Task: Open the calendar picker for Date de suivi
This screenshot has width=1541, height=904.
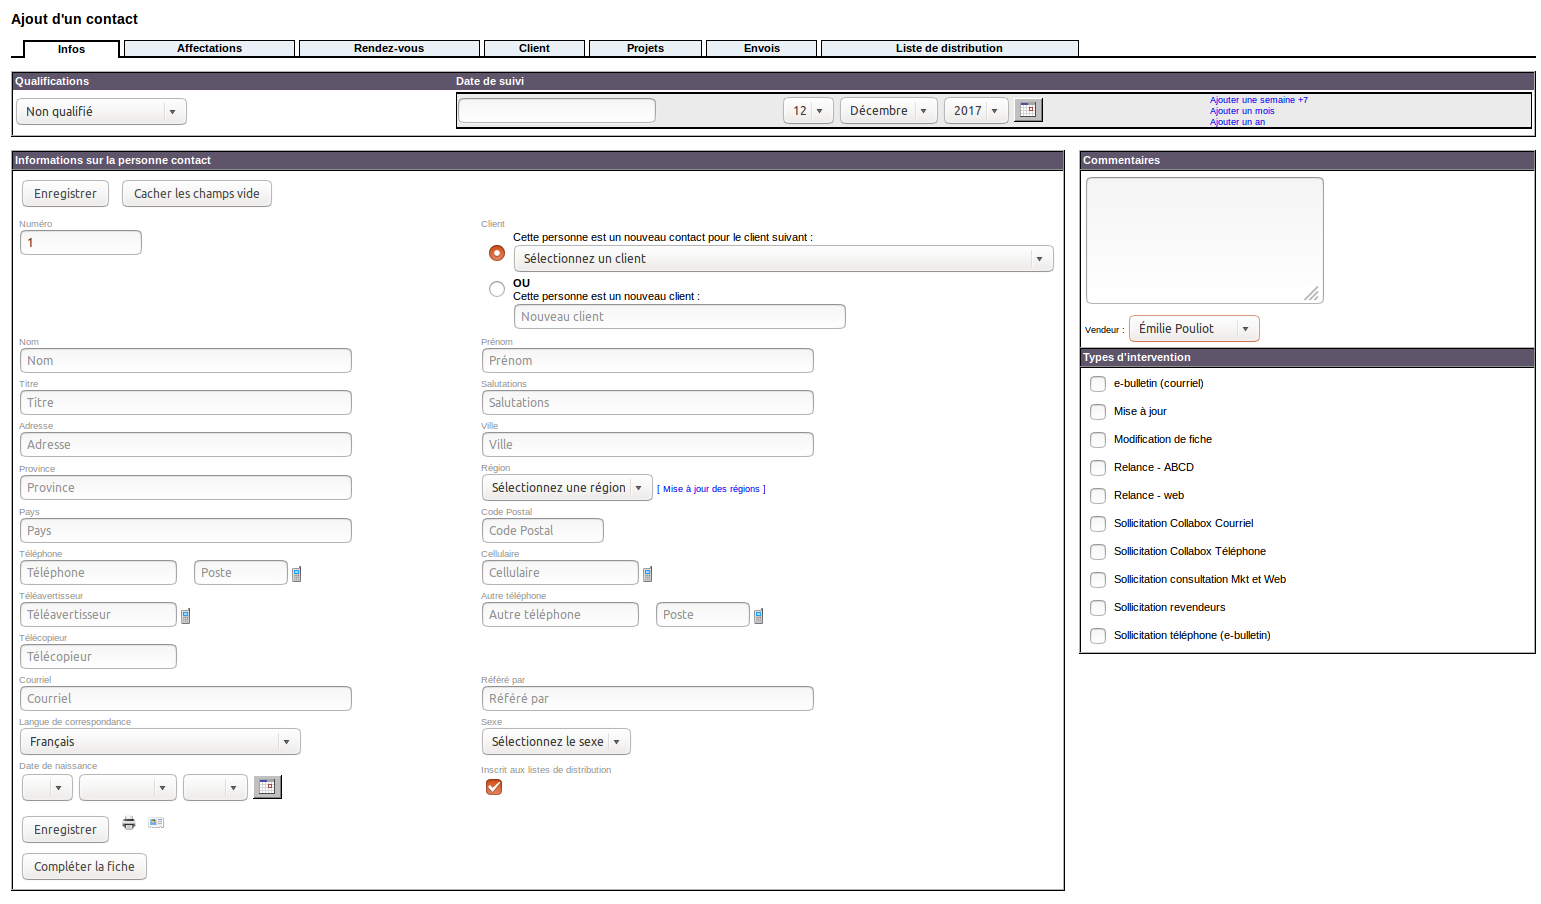Action: [1028, 110]
